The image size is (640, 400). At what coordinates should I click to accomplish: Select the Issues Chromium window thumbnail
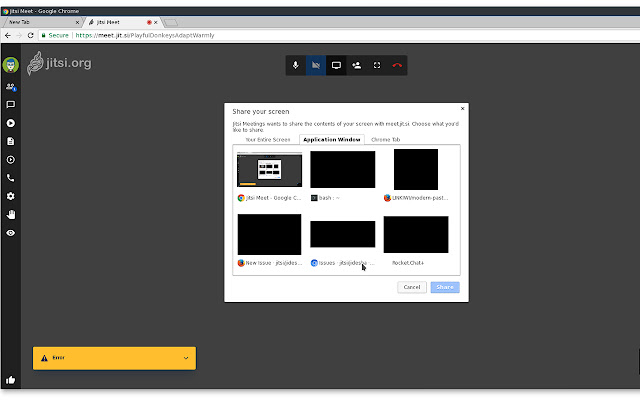pos(342,234)
